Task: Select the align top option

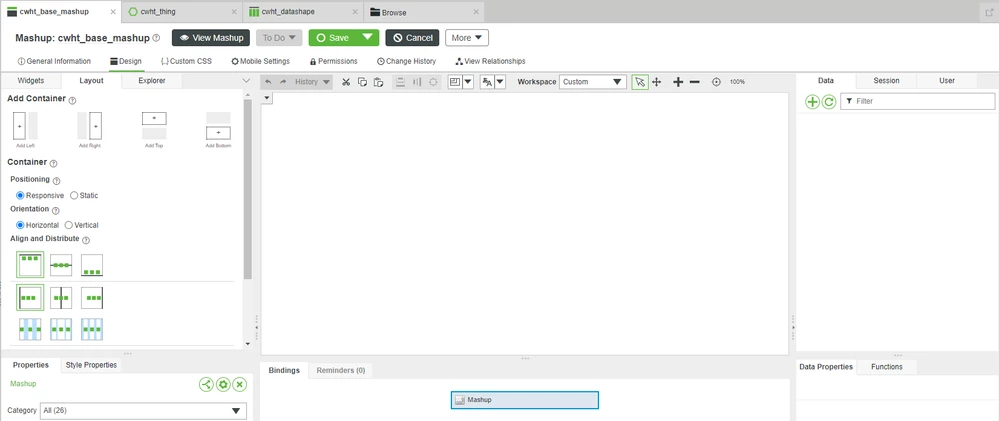Action: (30, 265)
